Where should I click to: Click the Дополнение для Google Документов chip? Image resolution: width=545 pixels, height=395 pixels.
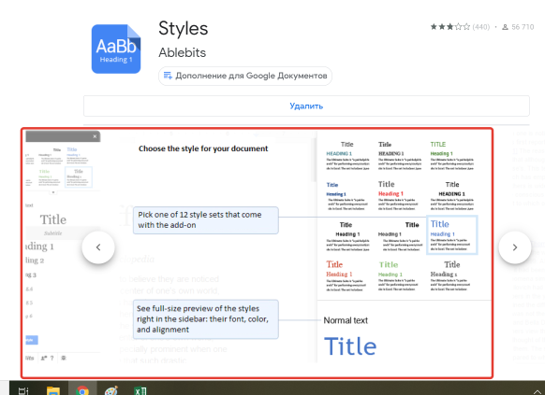pos(245,76)
